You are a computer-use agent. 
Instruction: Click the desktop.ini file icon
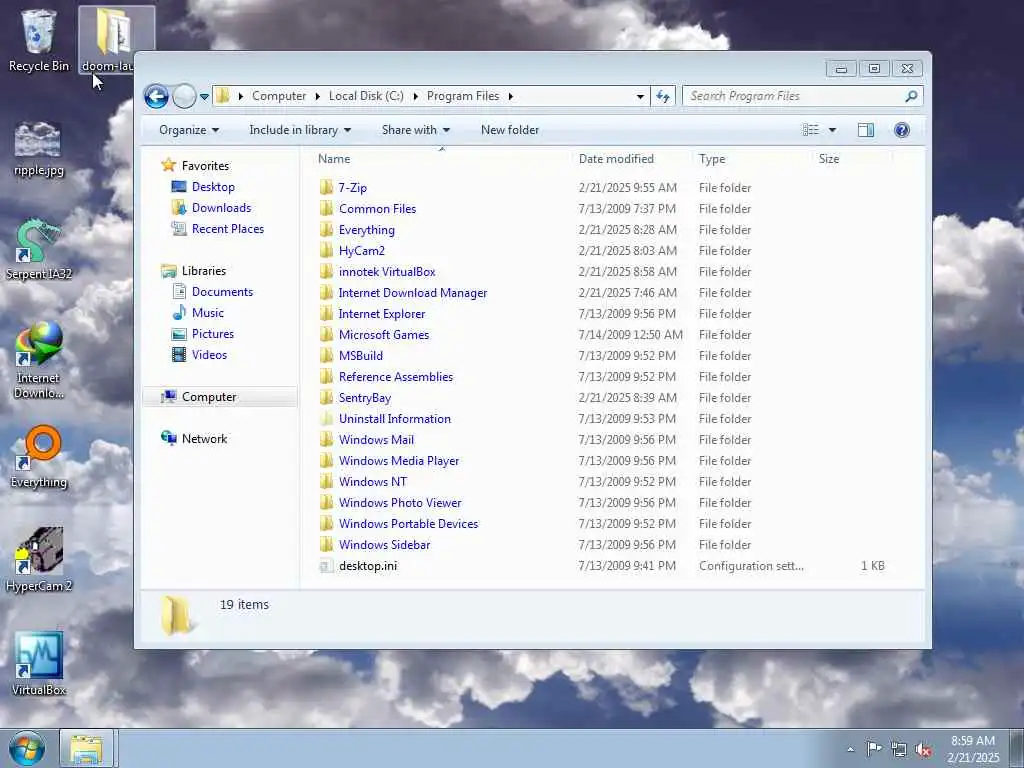tap(327, 566)
